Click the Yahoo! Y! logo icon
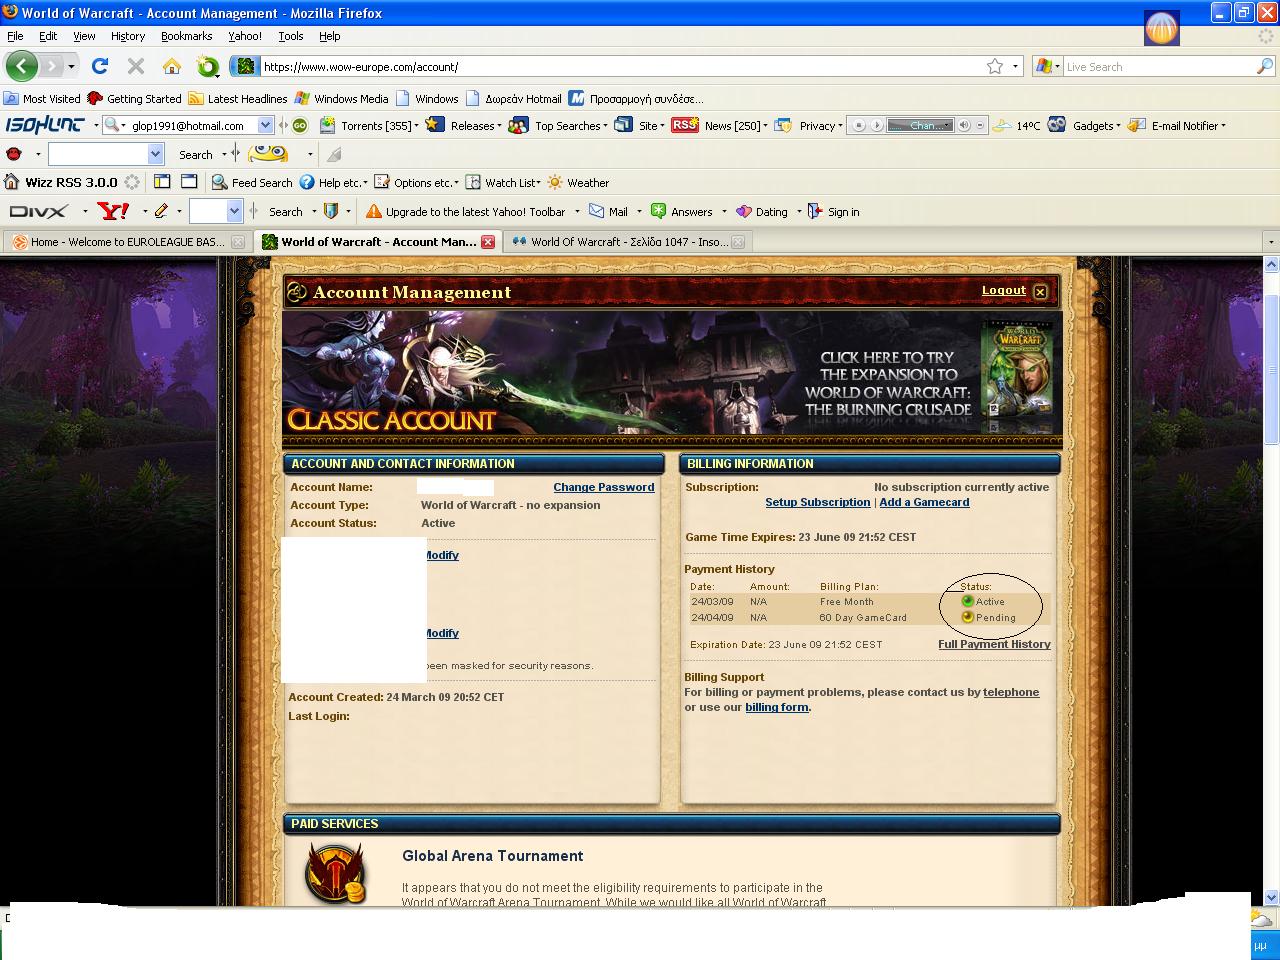 pos(113,211)
